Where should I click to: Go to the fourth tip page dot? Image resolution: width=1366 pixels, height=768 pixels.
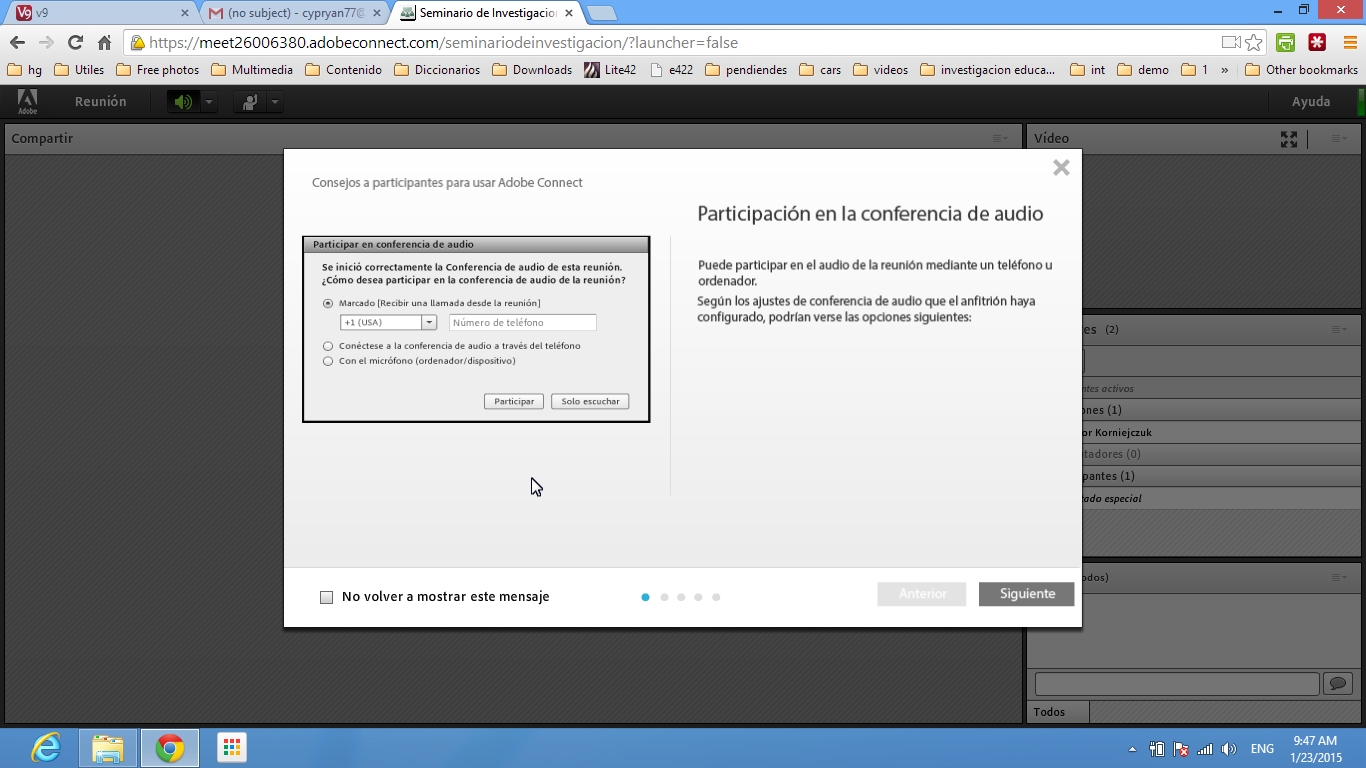pyautogui.click(x=698, y=597)
